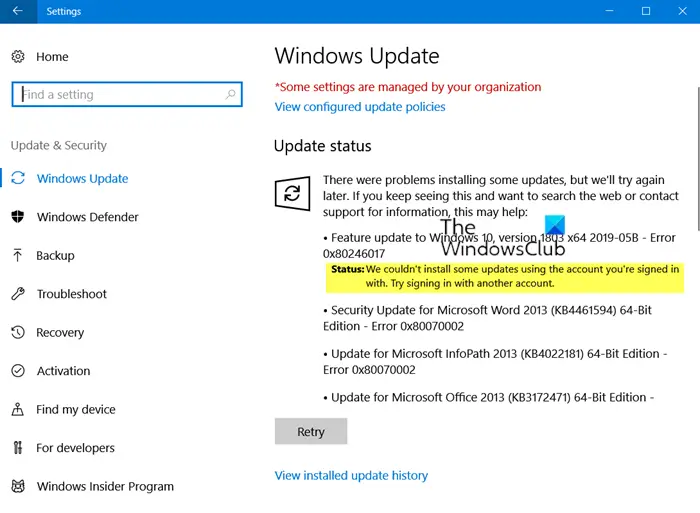Click the Find my device person icon
The width and height of the screenshot is (700, 513).
(17, 409)
